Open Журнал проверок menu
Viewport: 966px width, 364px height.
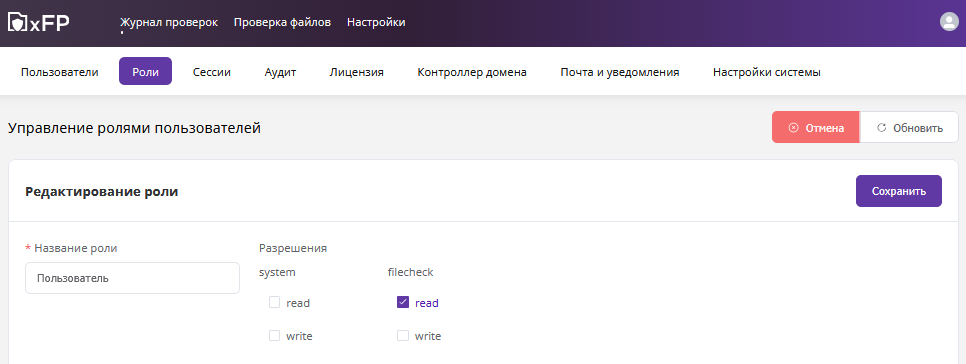pos(169,22)
